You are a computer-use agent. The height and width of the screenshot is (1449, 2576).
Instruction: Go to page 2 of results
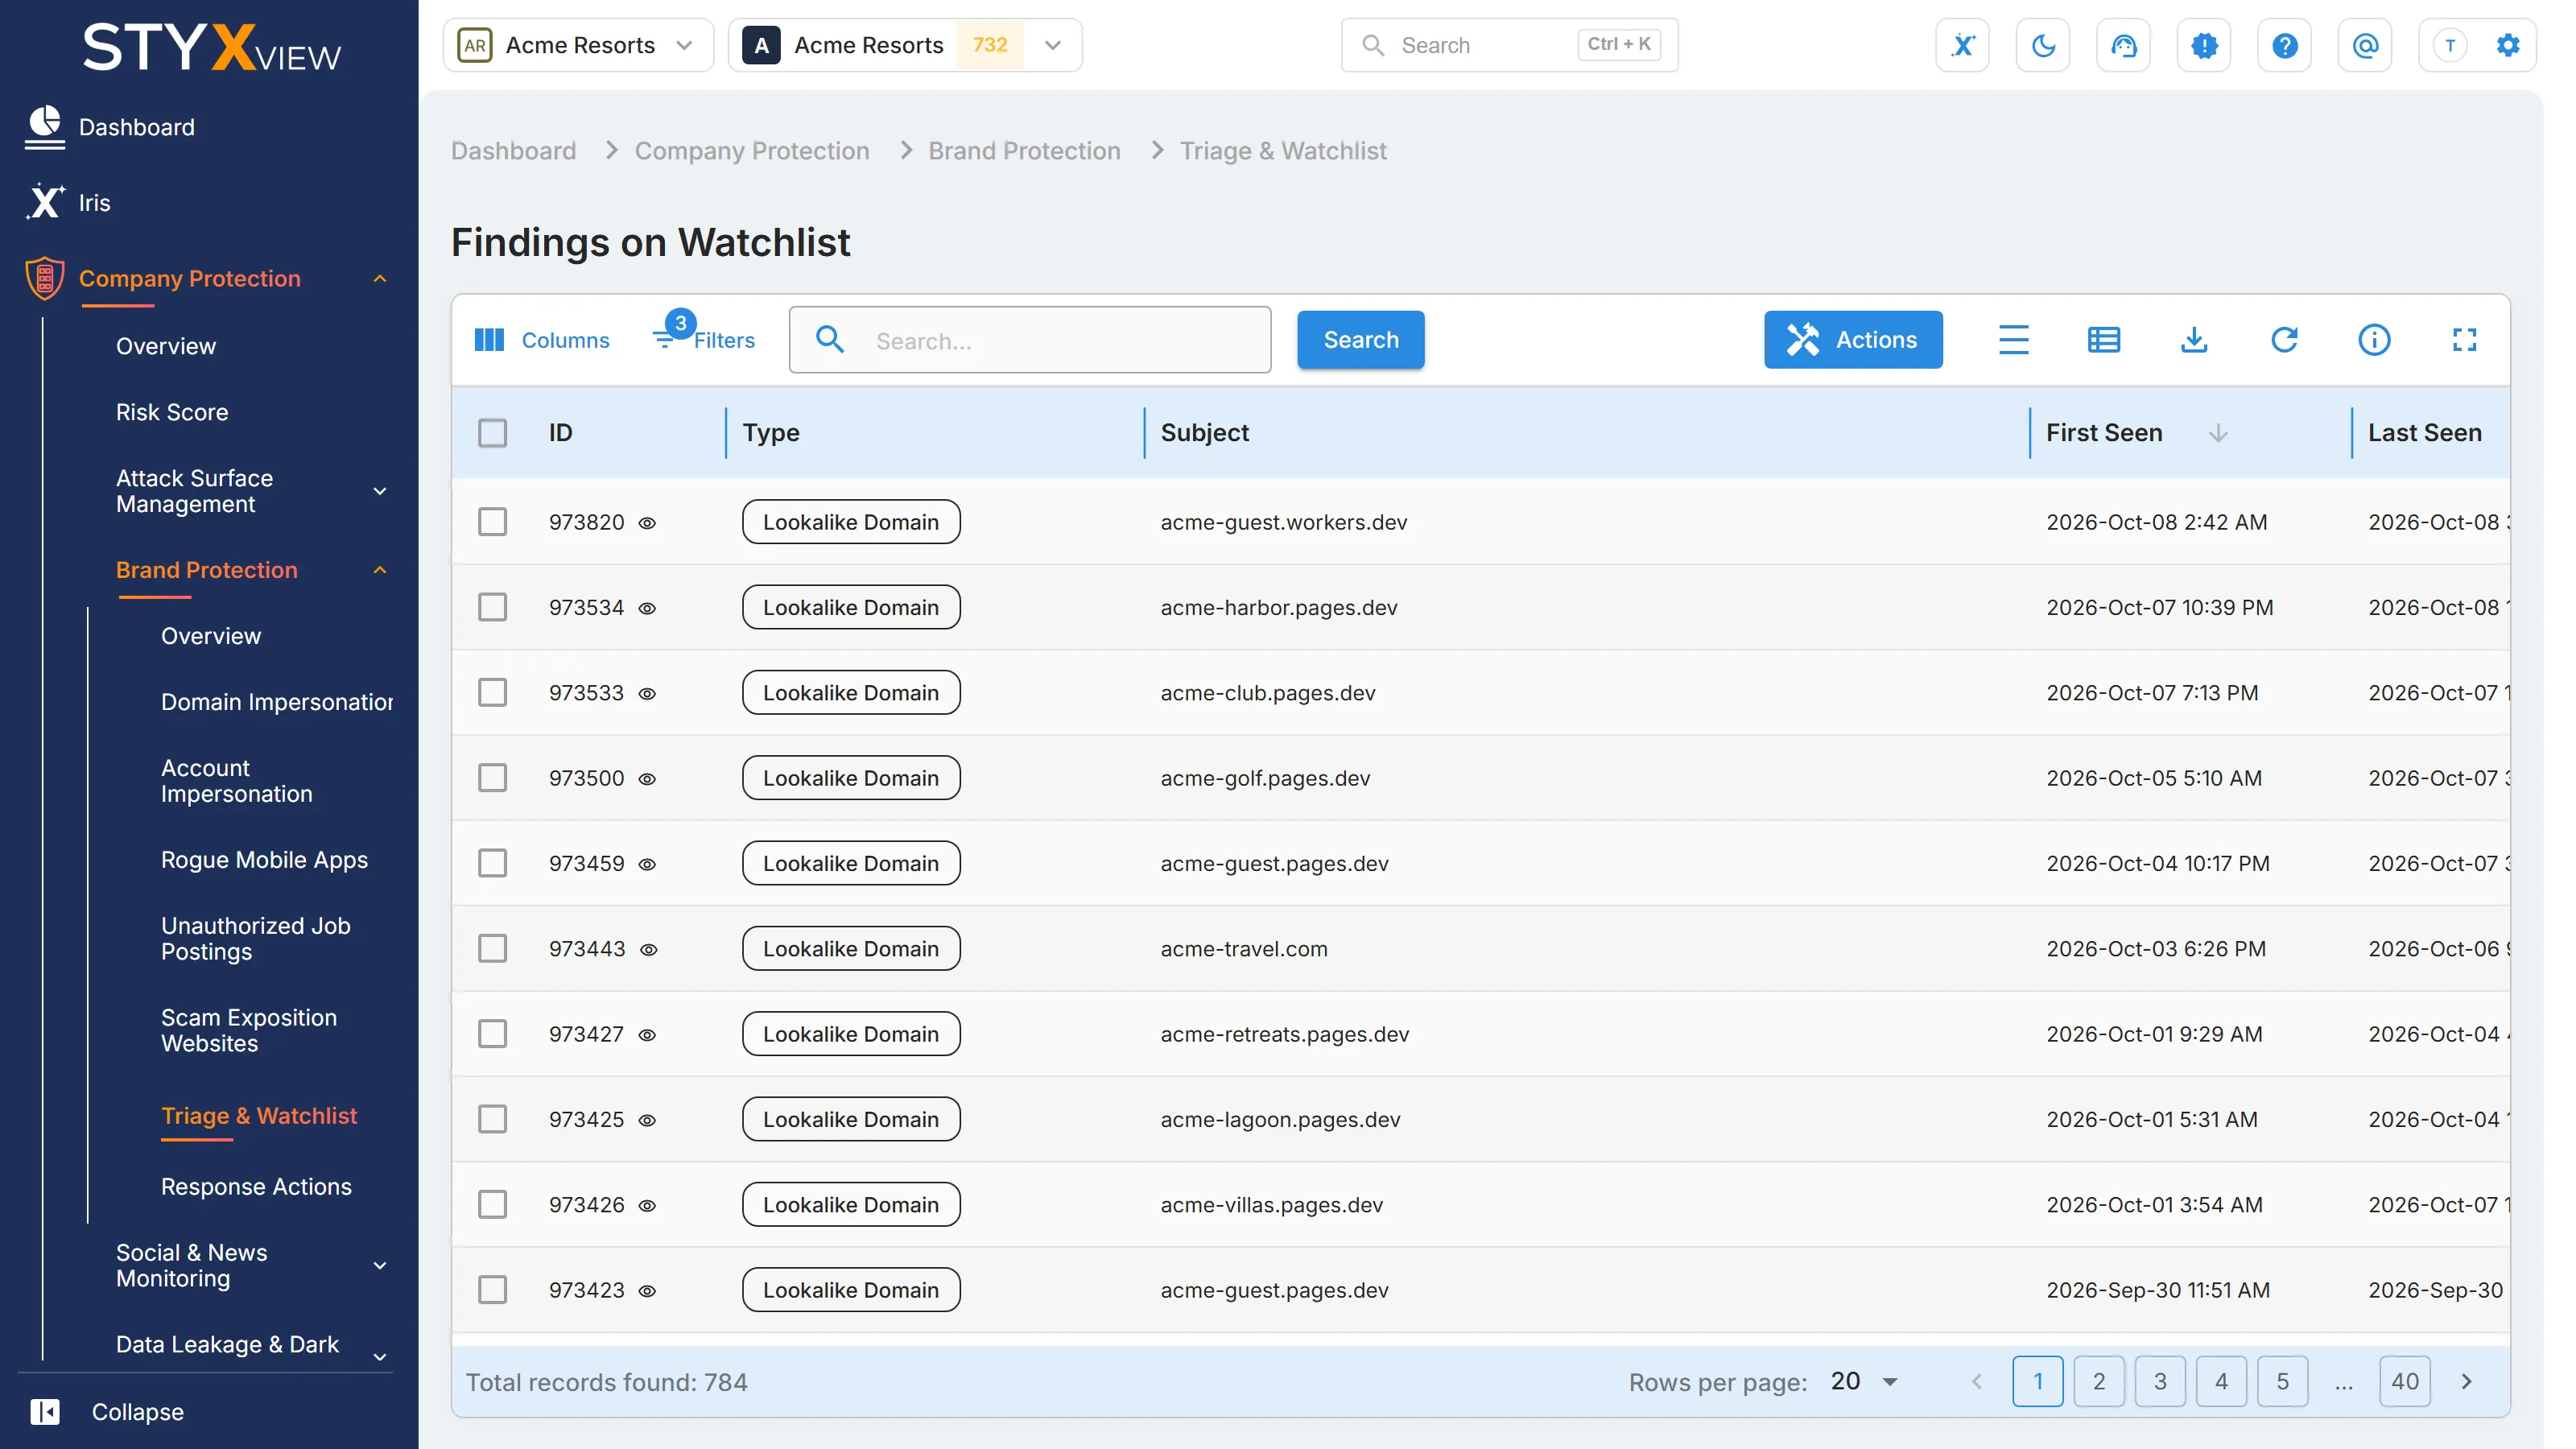click(x=2099, y=1381)
